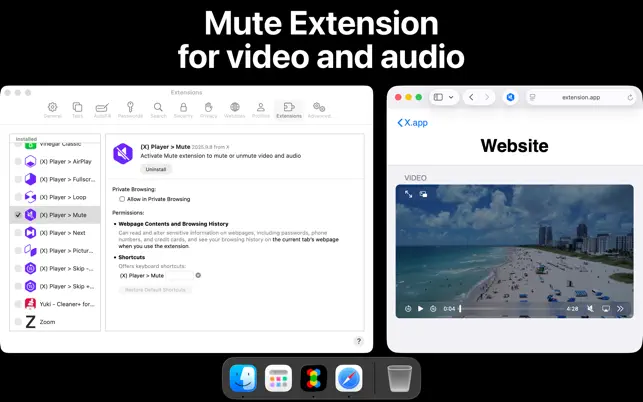Viewport: 643px width, 402px height.
Task: Select the Next extension icon in list
Action: (x=30, y=233)
